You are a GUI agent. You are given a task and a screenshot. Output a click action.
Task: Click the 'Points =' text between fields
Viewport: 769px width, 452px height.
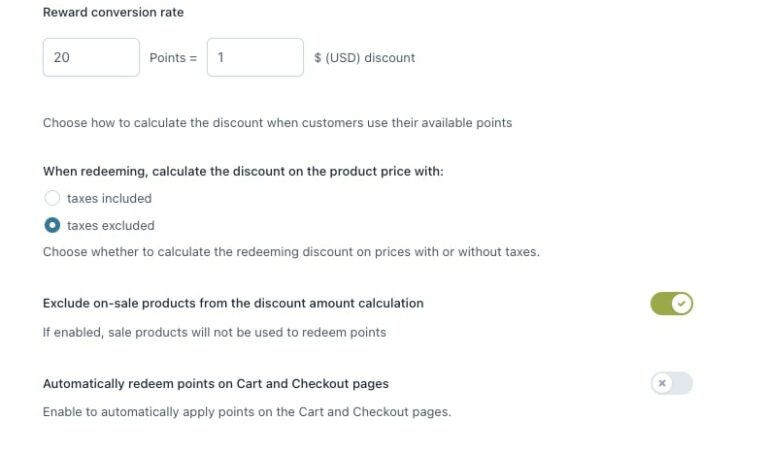tap(173, 57)
